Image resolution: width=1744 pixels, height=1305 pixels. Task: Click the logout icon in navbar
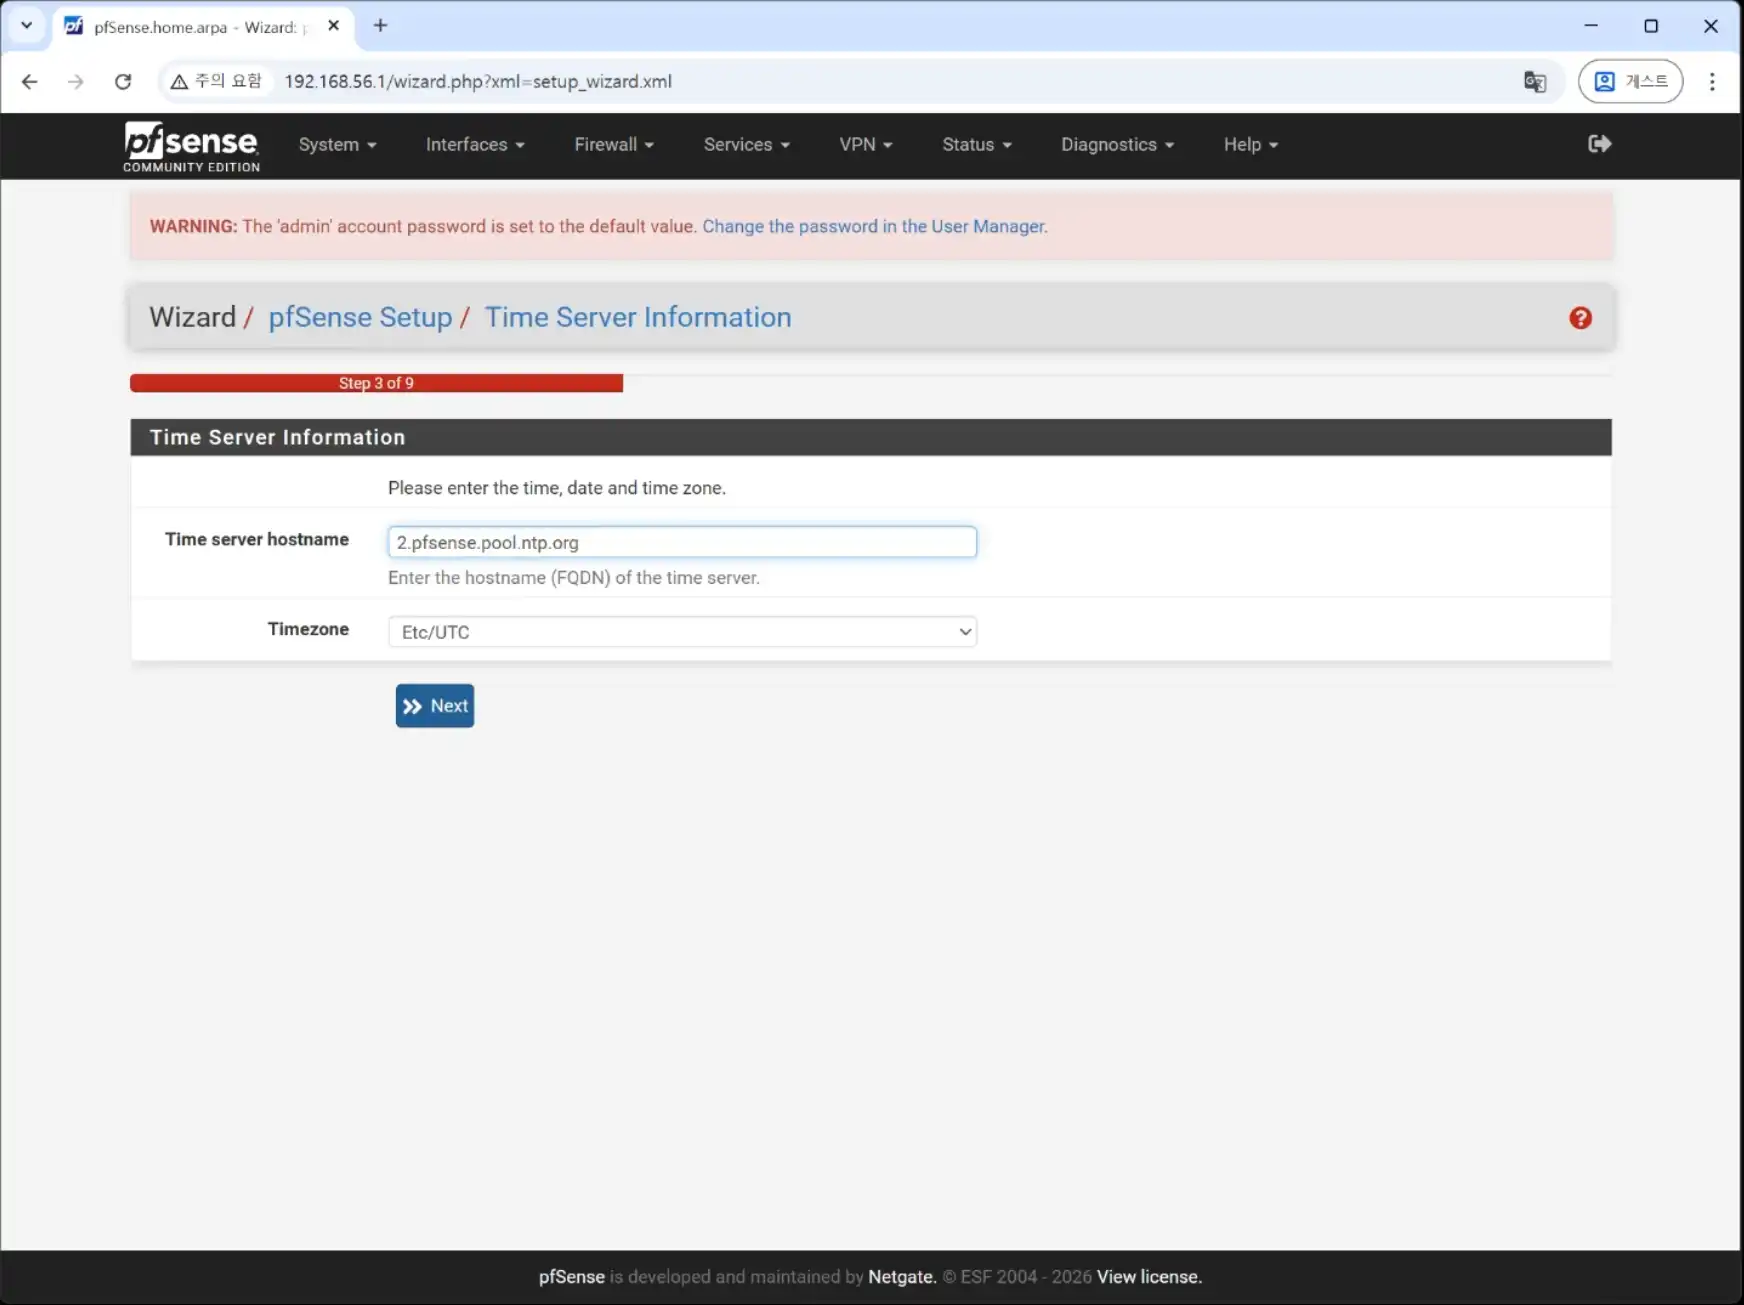coord(1599,144)
